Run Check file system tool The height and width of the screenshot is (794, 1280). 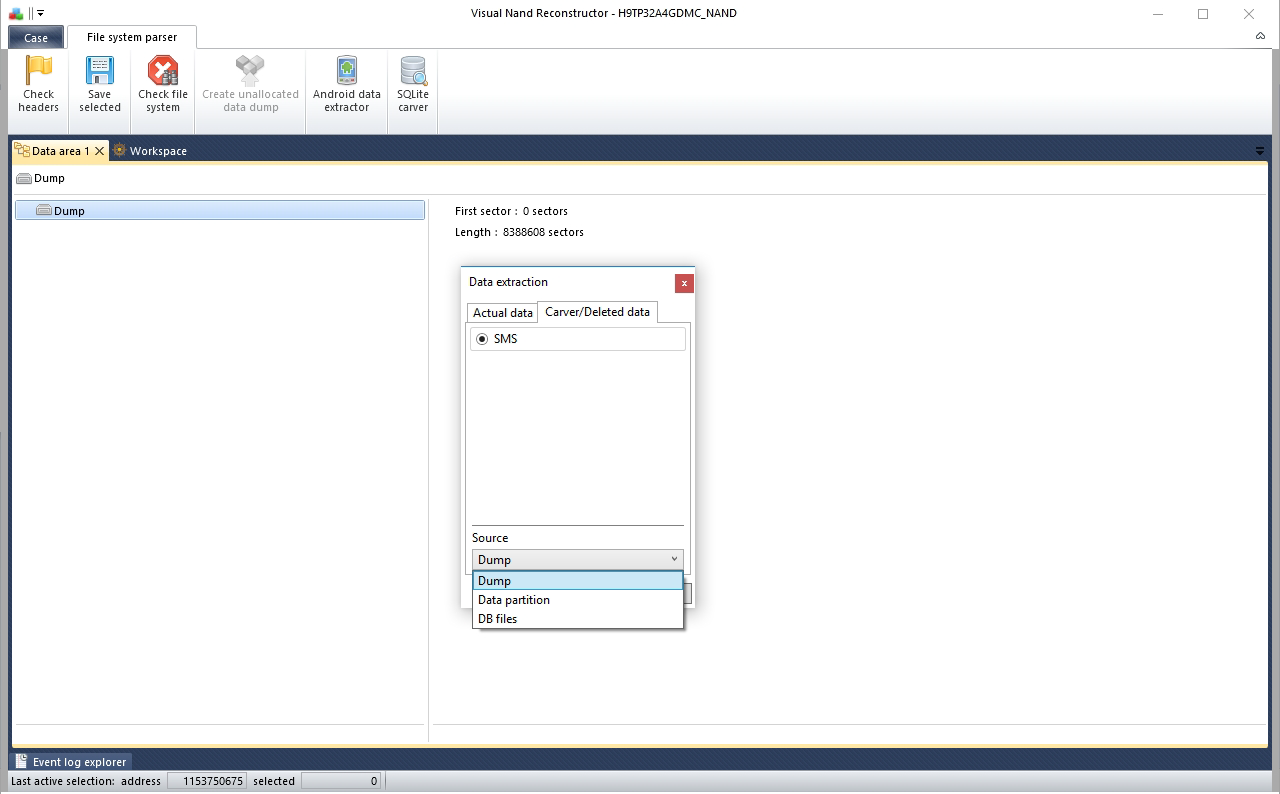click(x=163, y=84)
